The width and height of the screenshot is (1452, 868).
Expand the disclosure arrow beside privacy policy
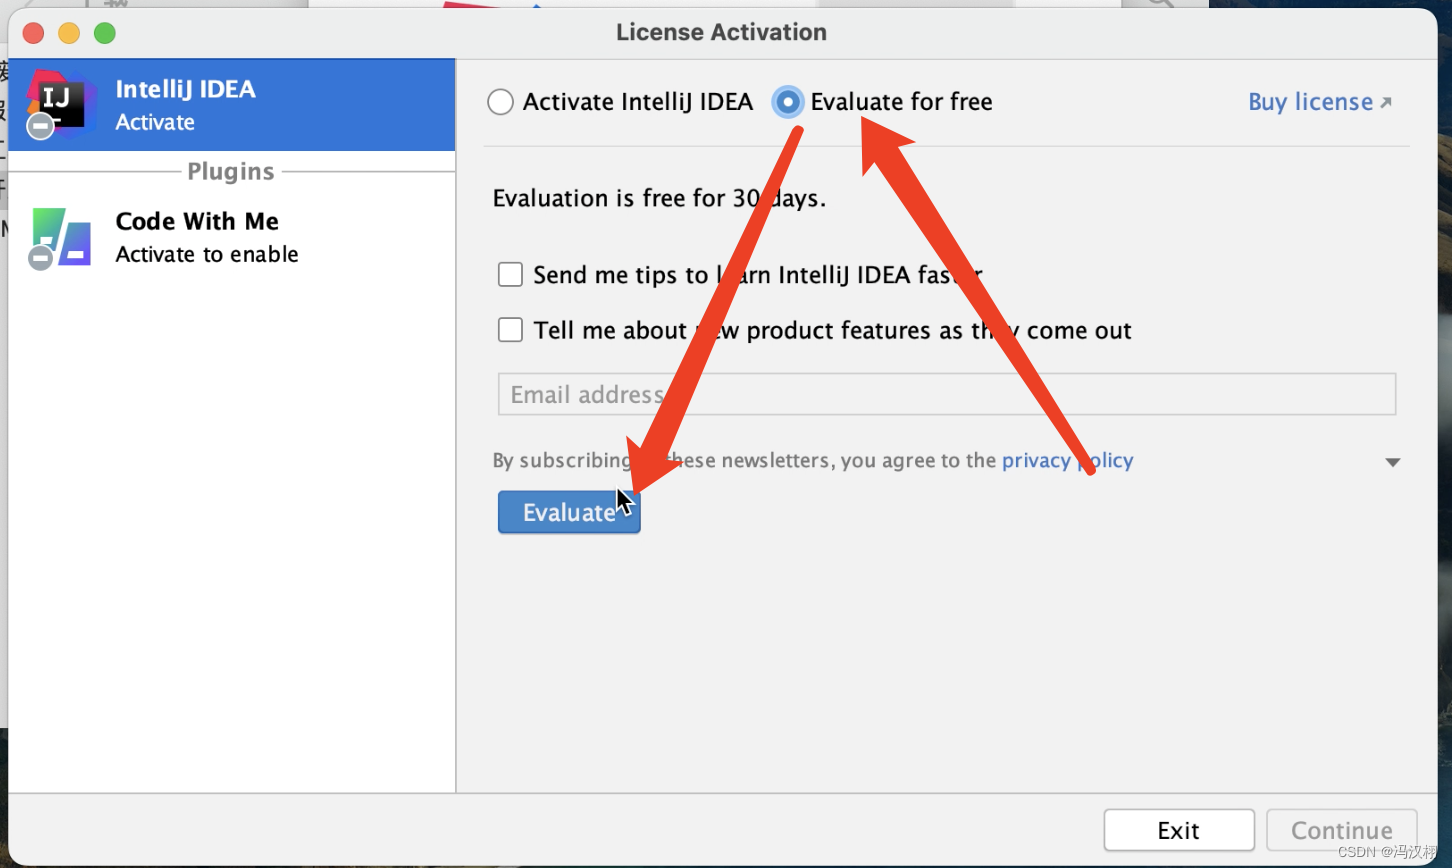click(1393, 462)
